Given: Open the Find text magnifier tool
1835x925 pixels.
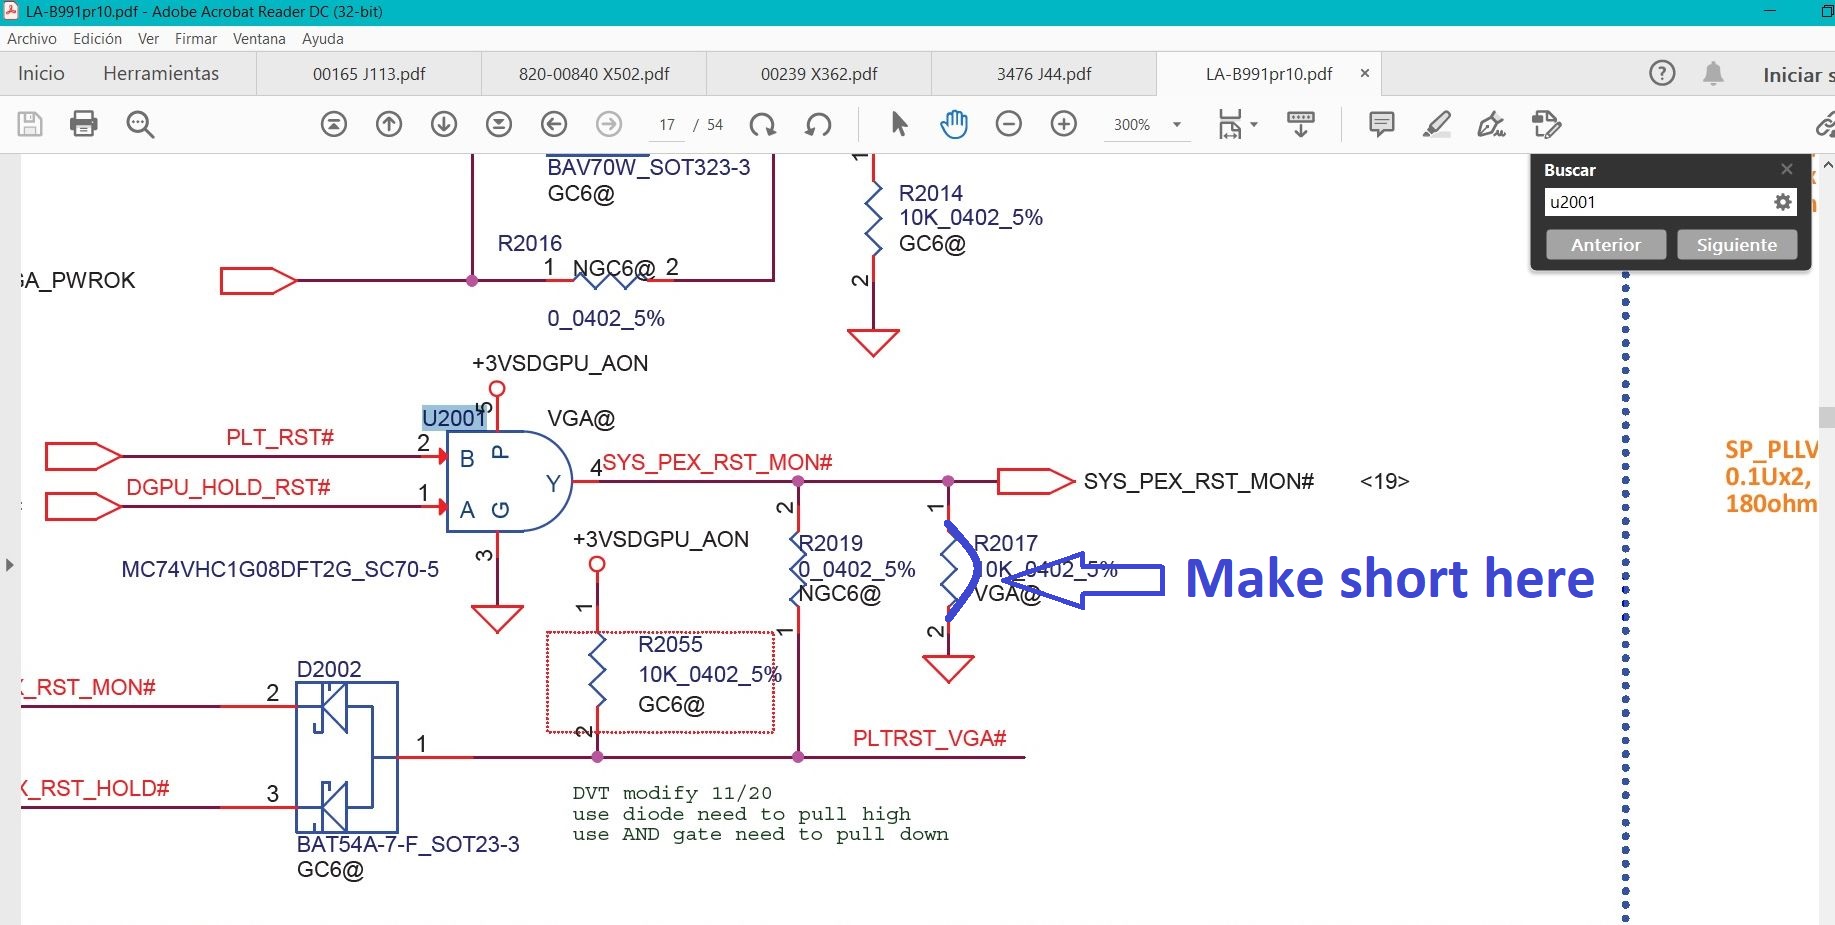Looking at the screenshot, I should click(140, 124).
